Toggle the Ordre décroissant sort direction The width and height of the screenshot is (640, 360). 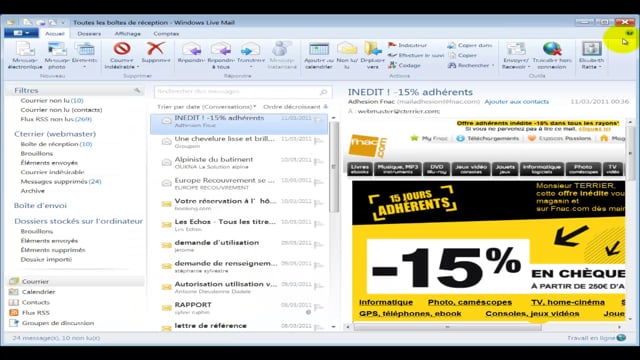(295, 107)
